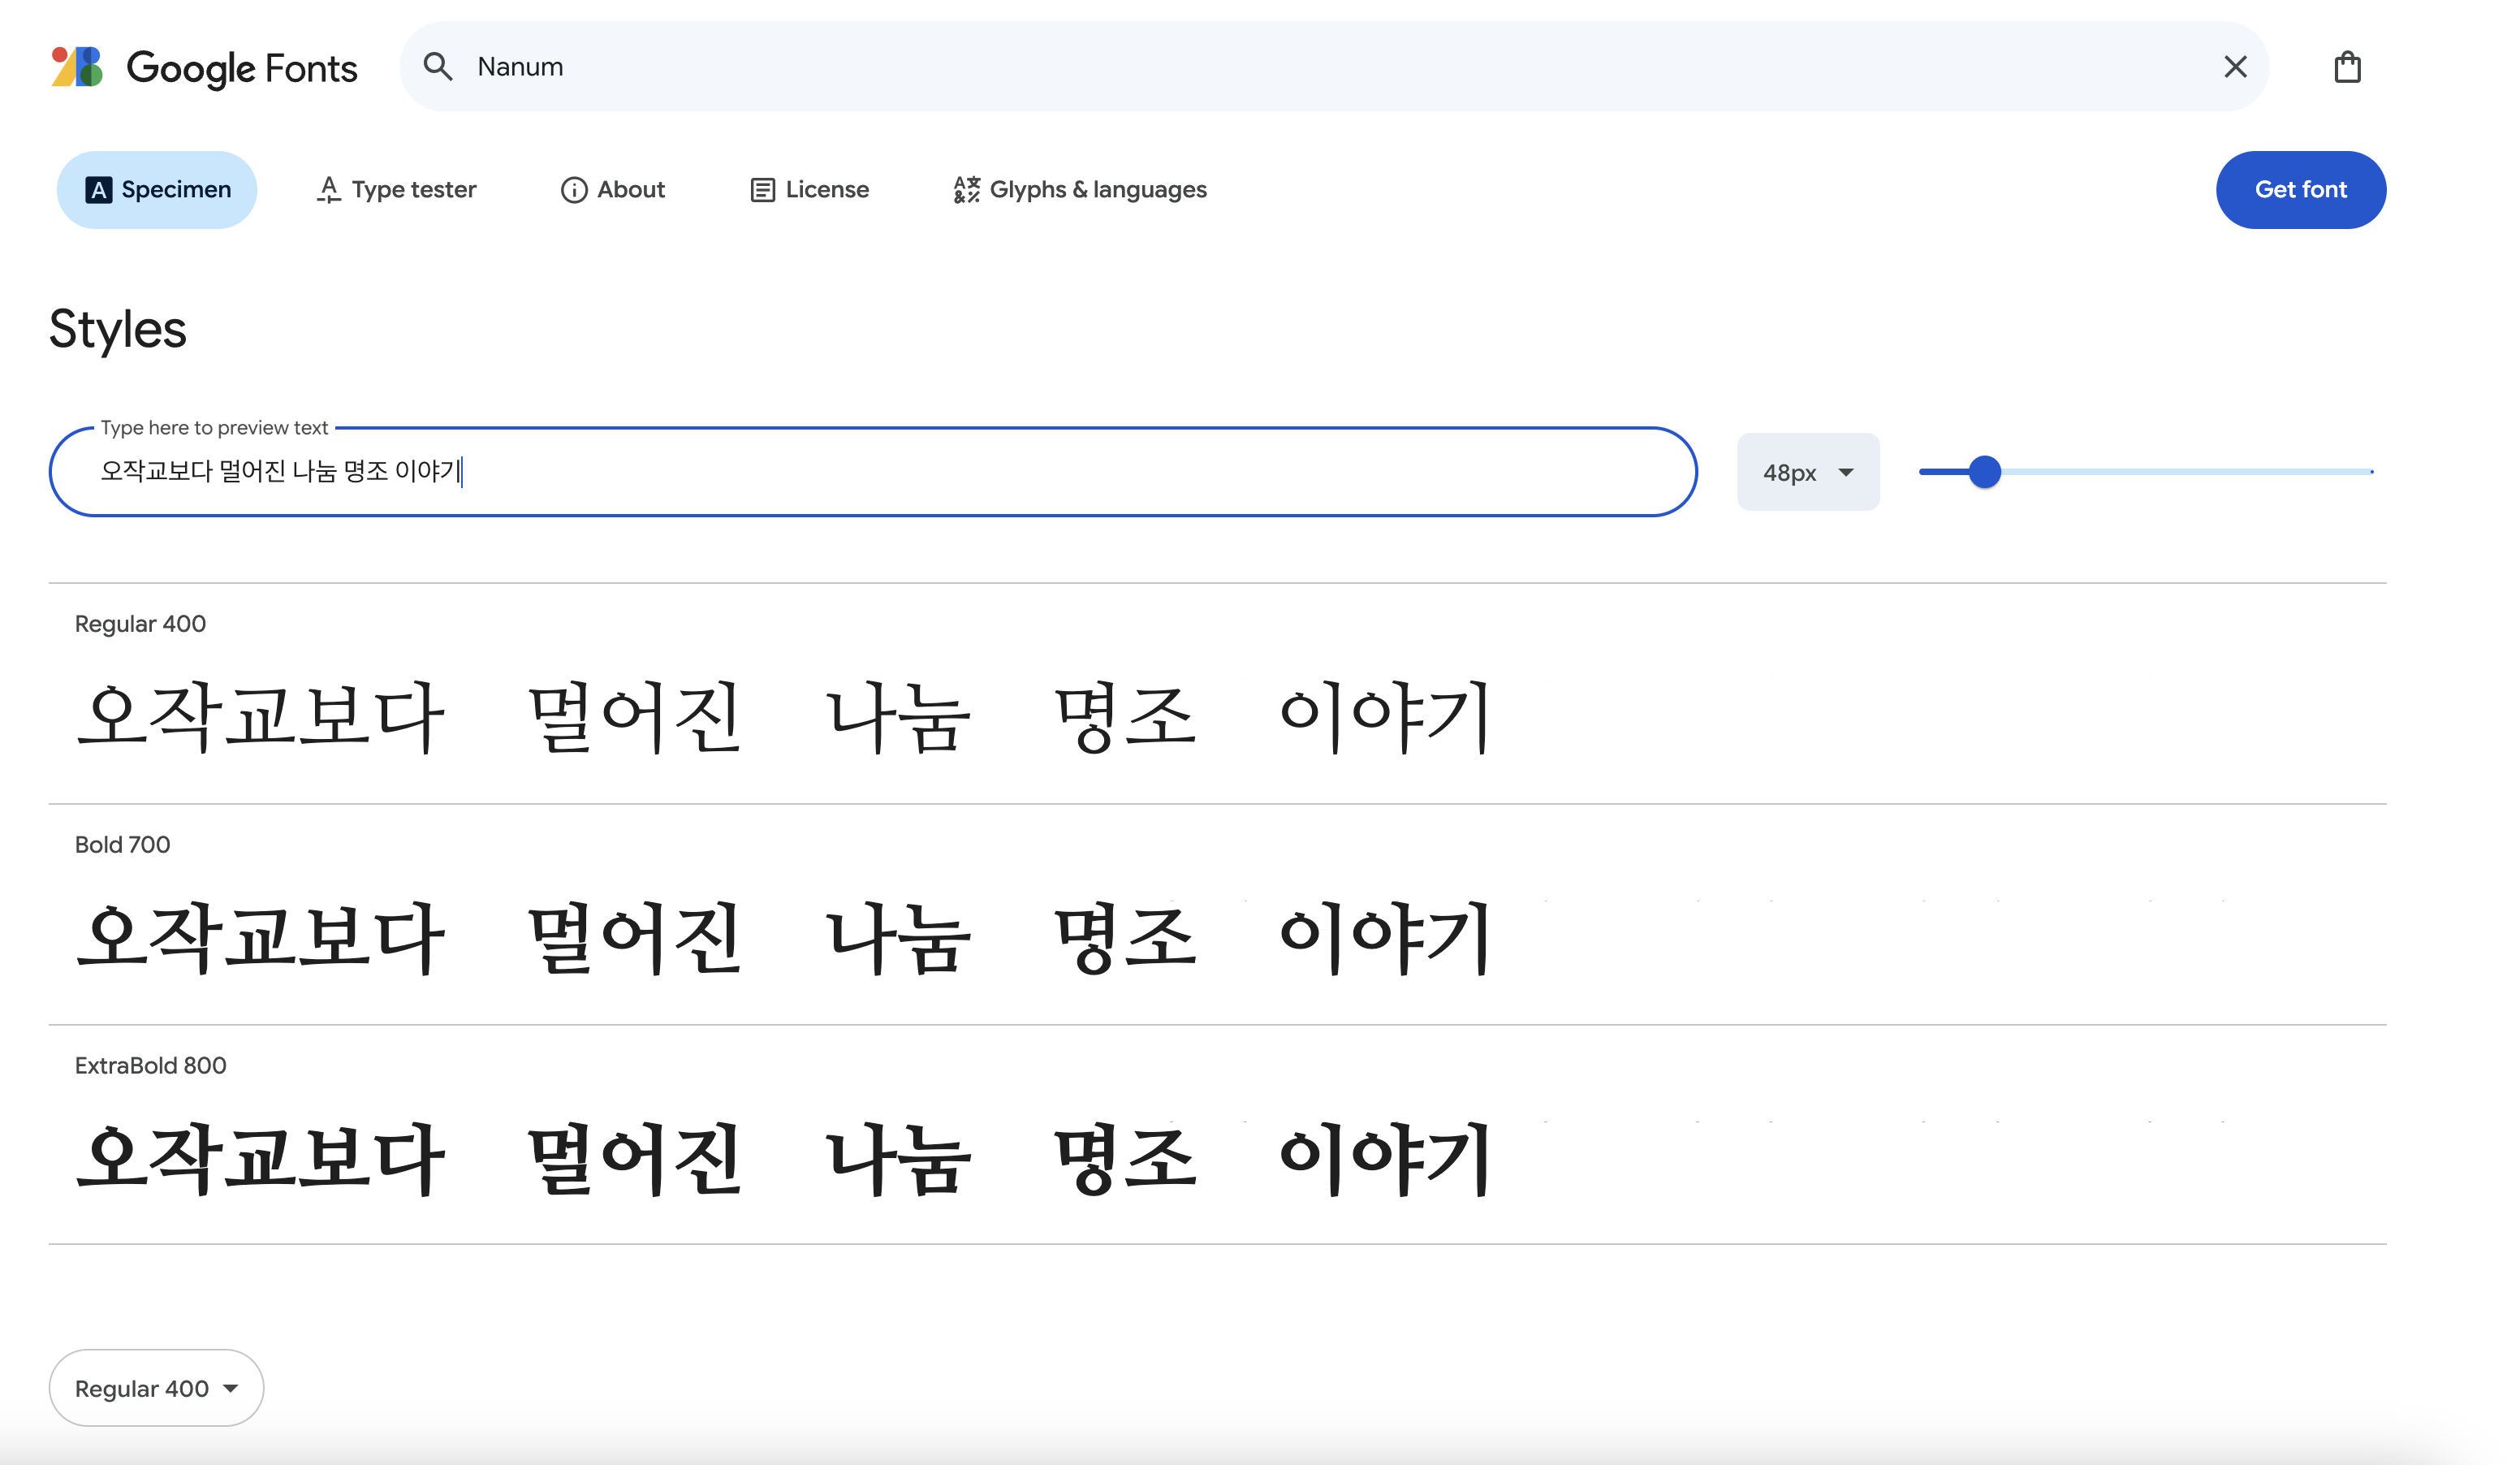
Task: Clear the search with the X icon
Action: 2235,67
